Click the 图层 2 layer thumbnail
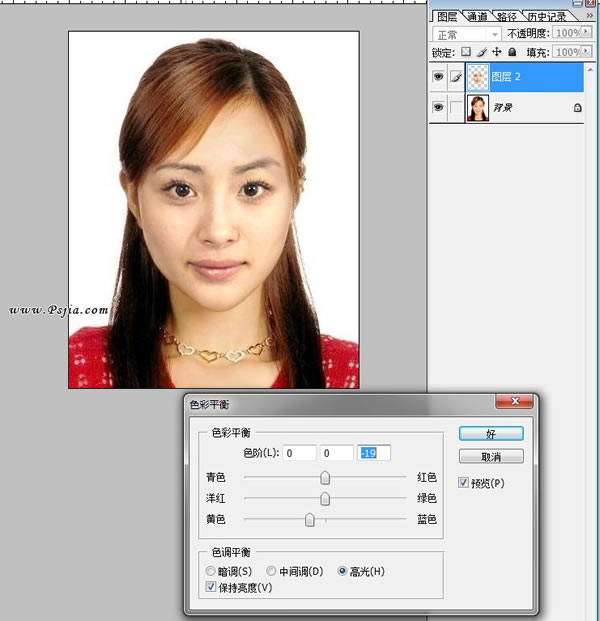This screenshot has height=621, width=600. click(478, 77)
